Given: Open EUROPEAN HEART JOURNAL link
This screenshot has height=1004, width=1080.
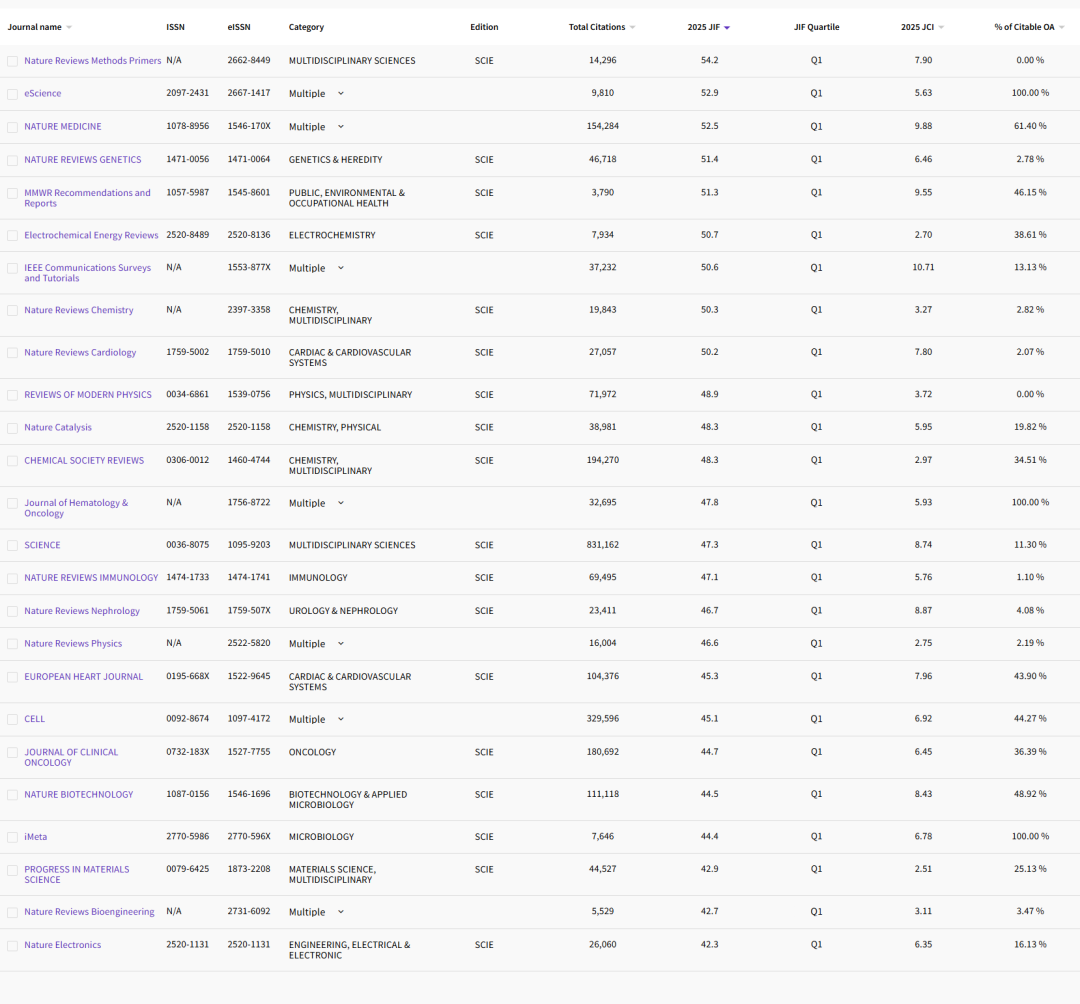Looking at the screenshot, I should click(x=83, y=677).
